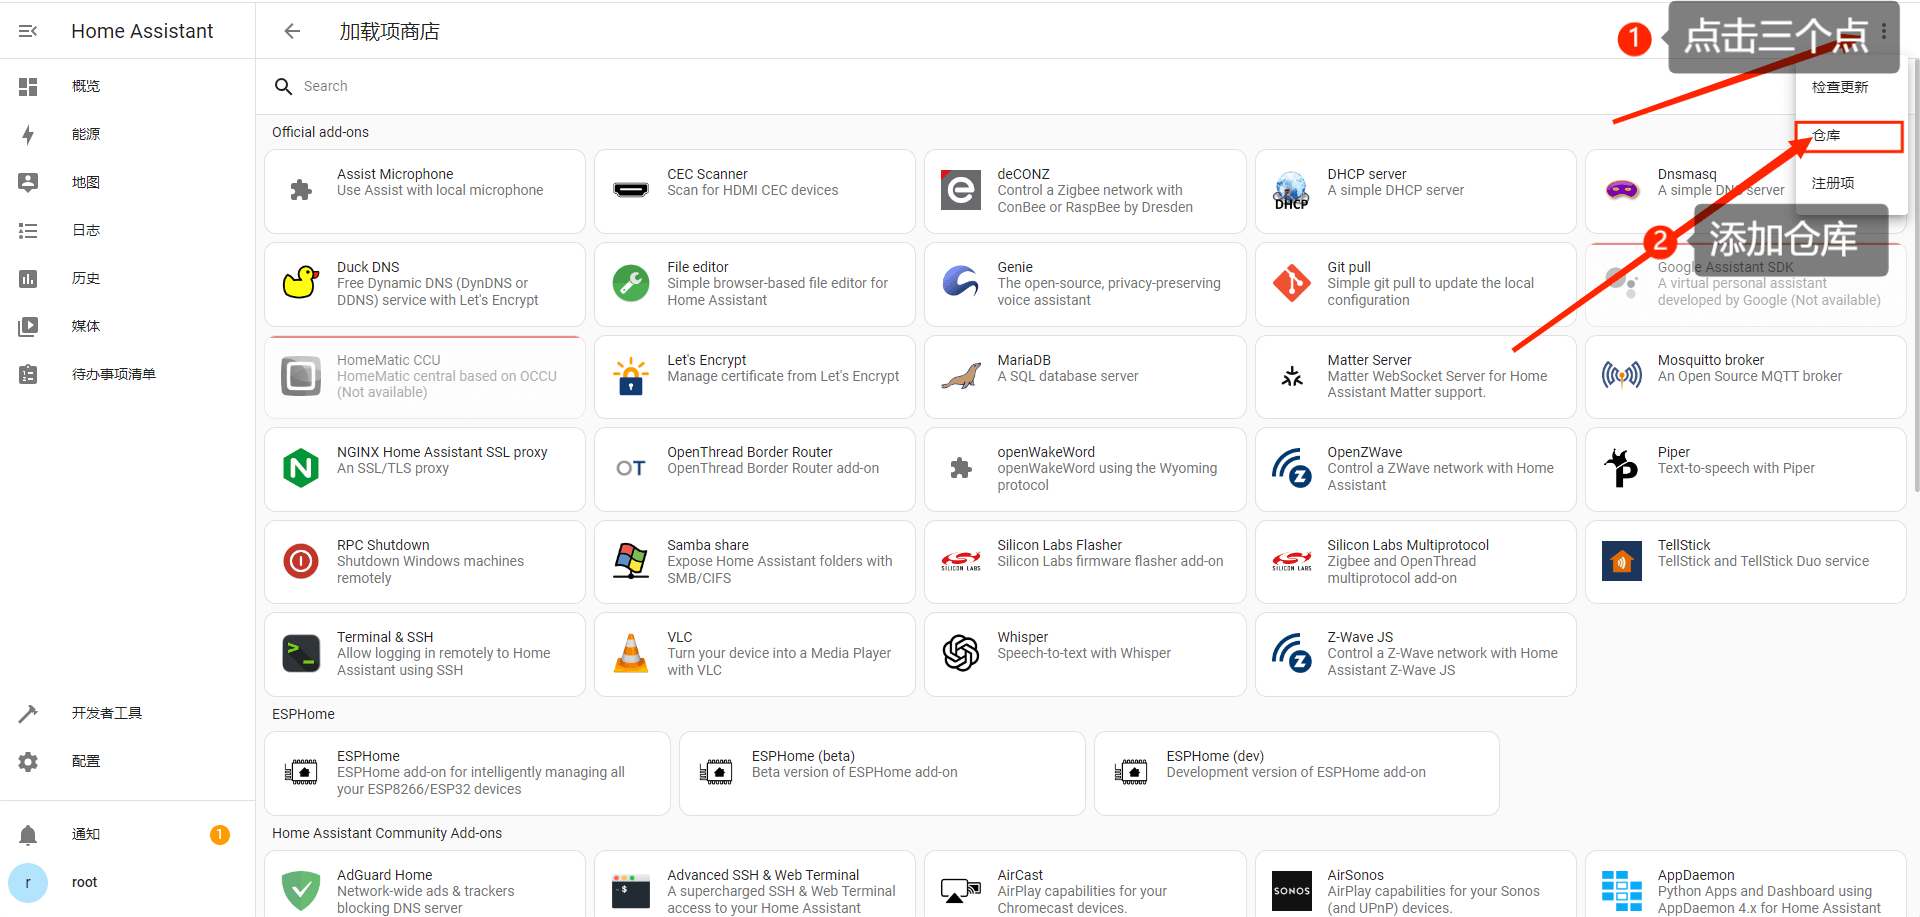Viewport: 1920px width, 917px height.
Task: View 通知 notifications bell
Action: 28,834
